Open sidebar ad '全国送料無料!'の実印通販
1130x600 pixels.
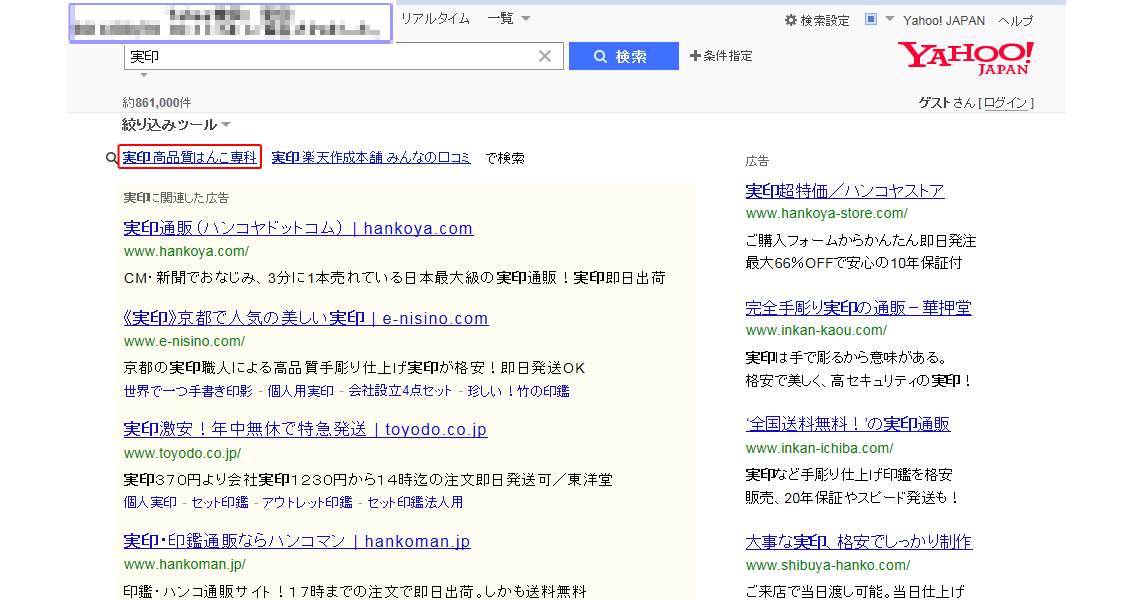tap(848, 424)
